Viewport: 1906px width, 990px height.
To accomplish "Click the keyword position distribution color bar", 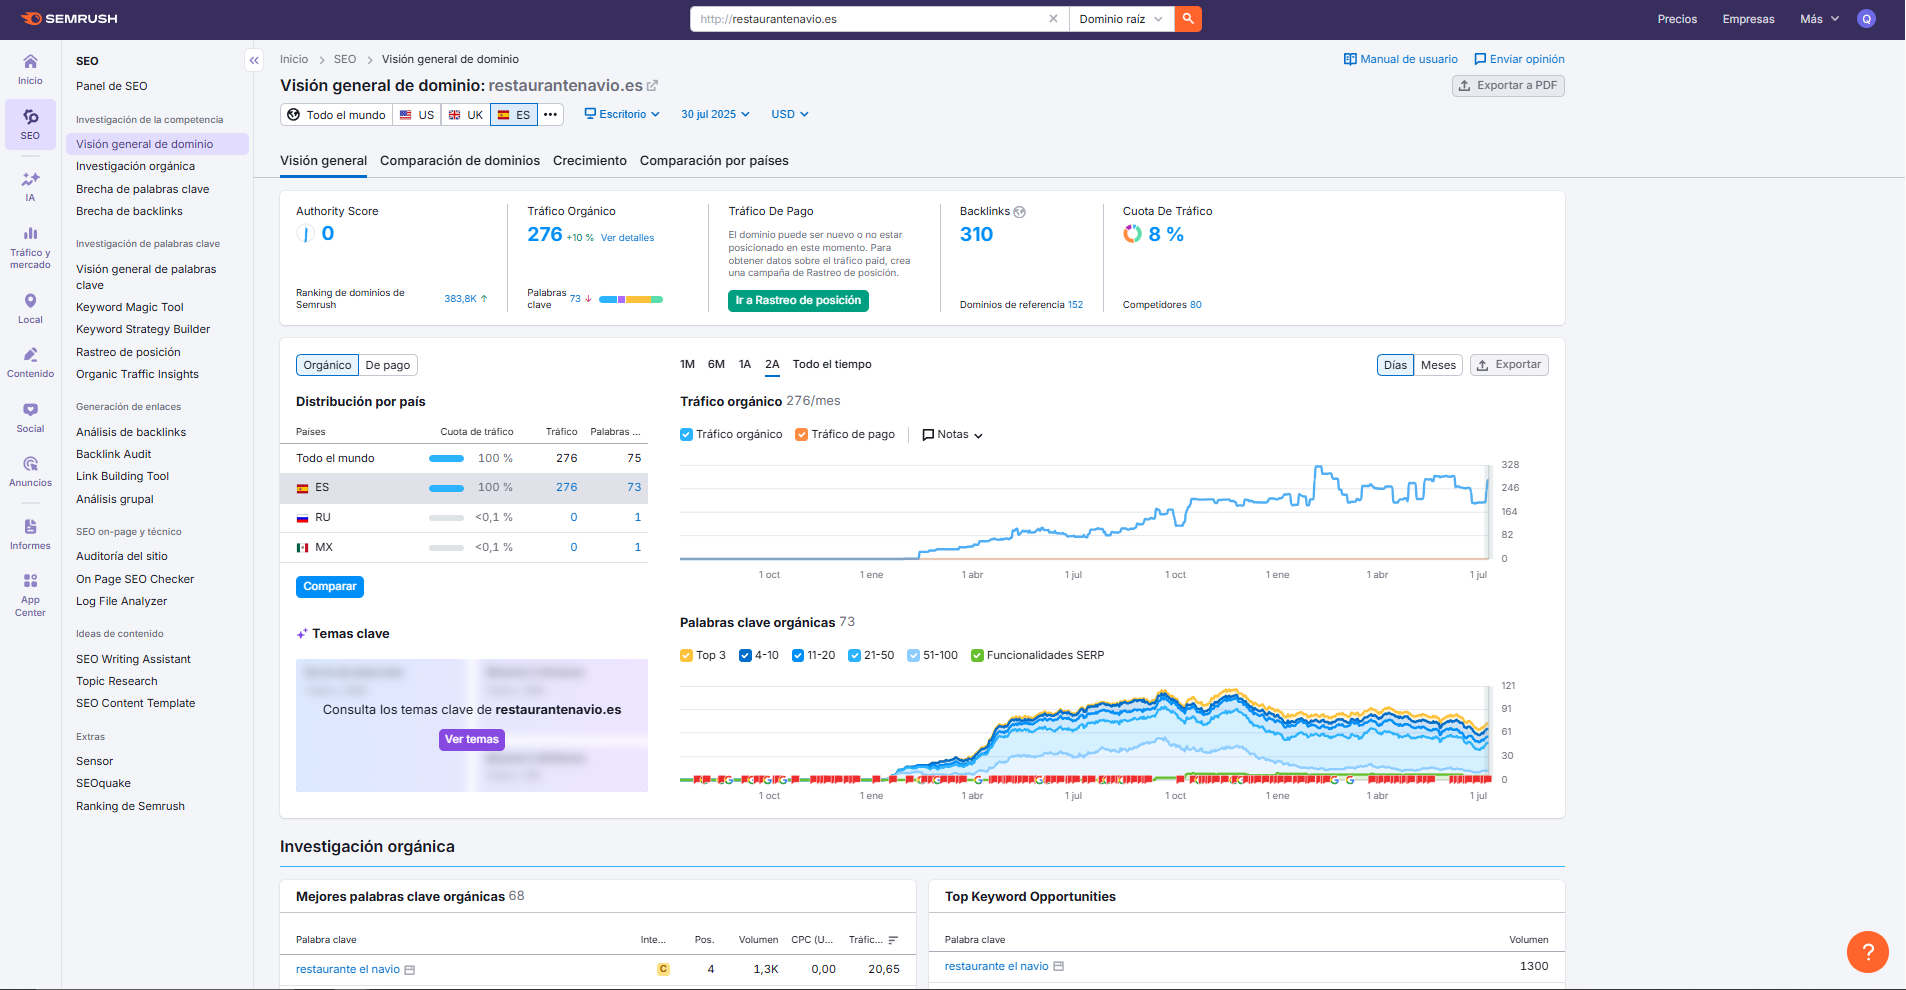I will coord(631,299).
